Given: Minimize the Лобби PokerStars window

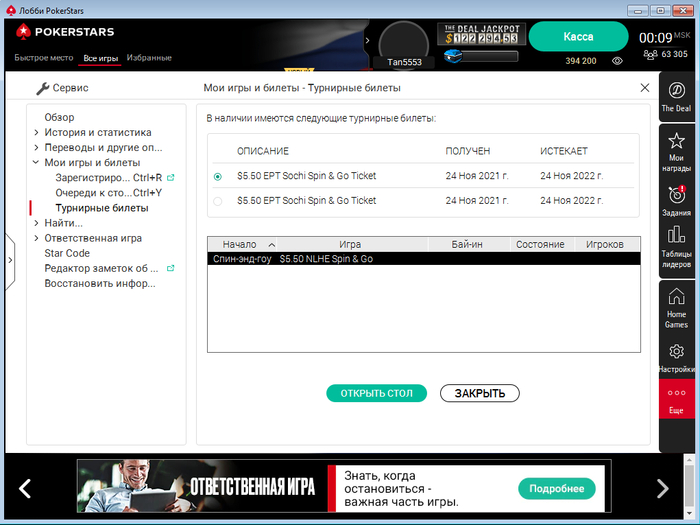Looking at the screenshot, I should [x=638, y=10].
